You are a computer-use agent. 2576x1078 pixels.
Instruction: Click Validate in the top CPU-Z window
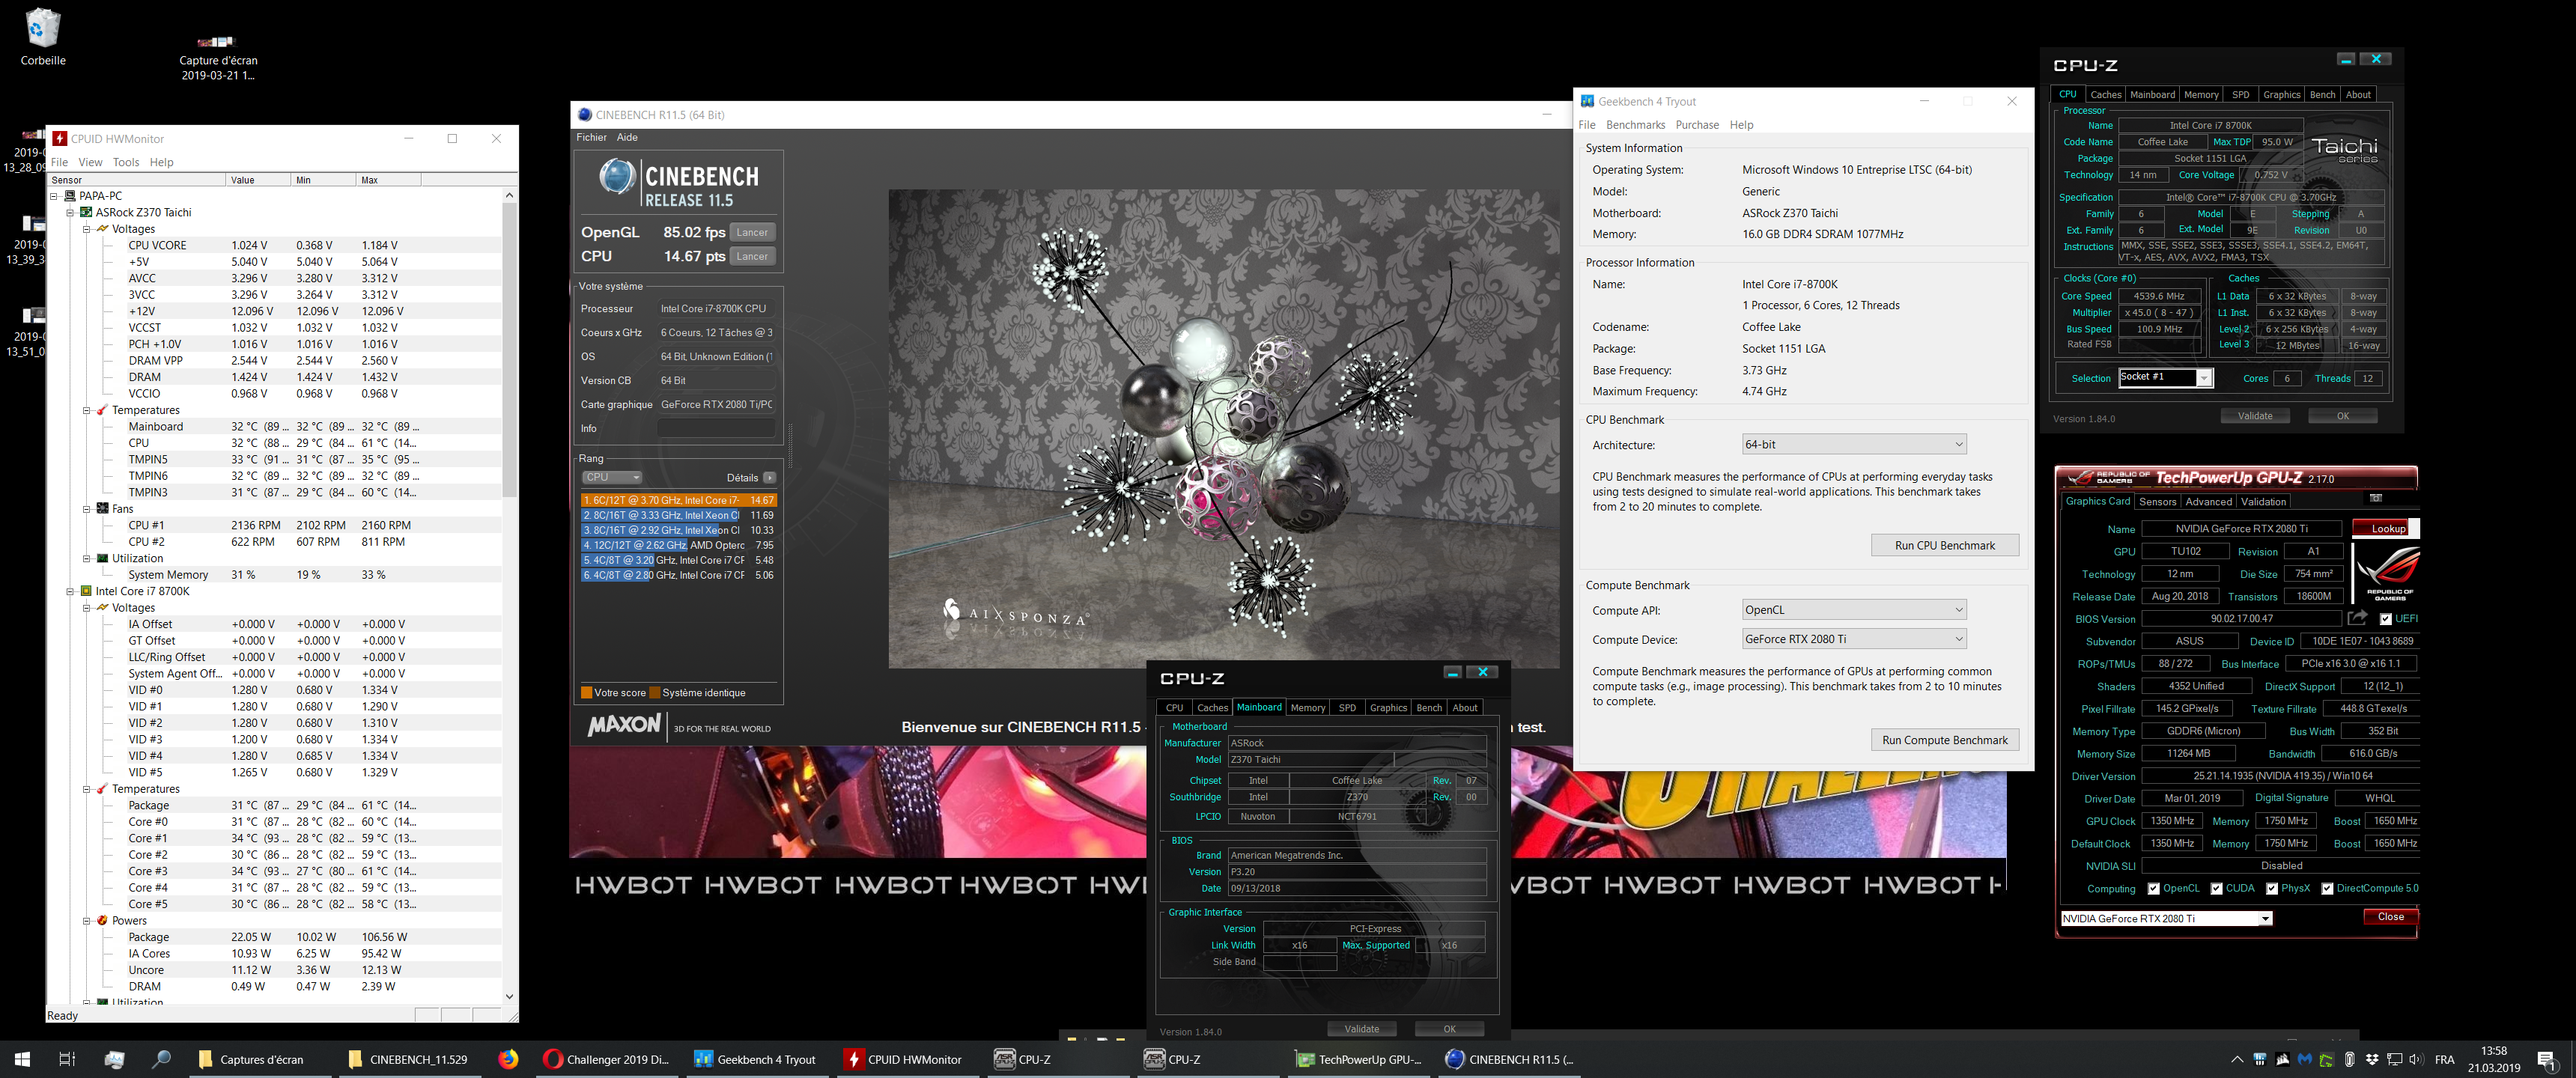[x=2254, y=416]
